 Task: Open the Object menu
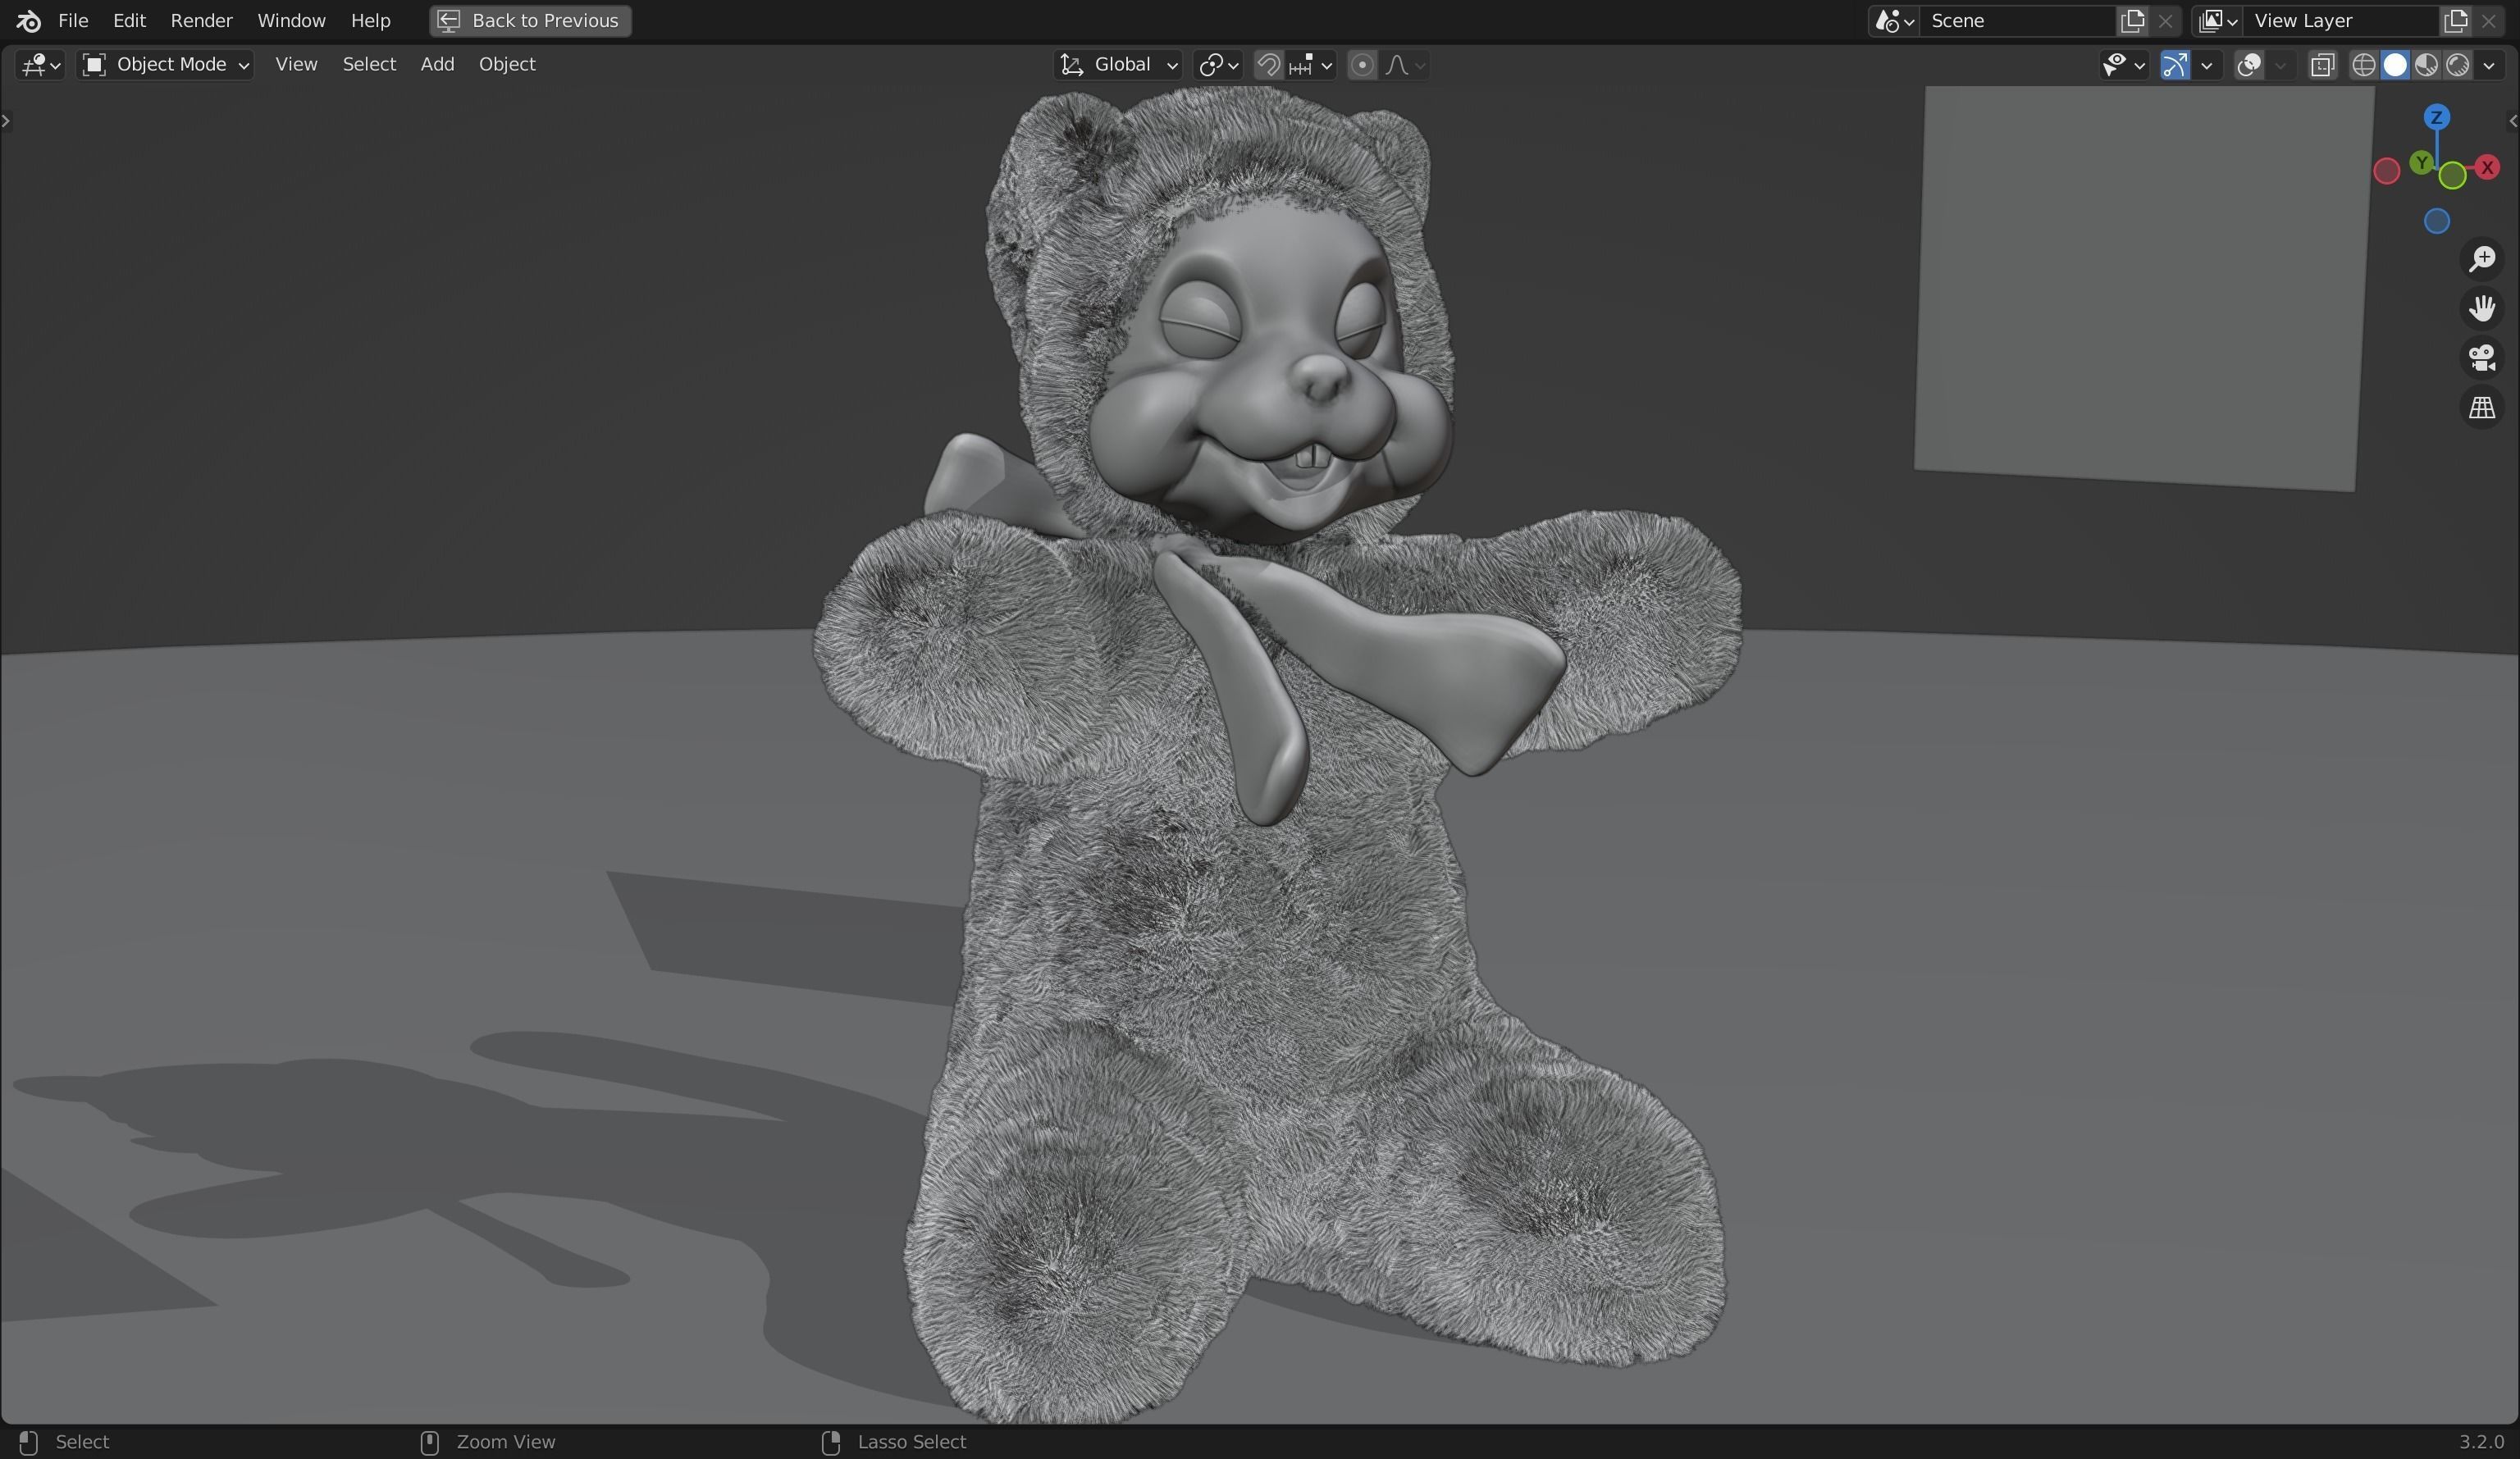pos(506,64)
